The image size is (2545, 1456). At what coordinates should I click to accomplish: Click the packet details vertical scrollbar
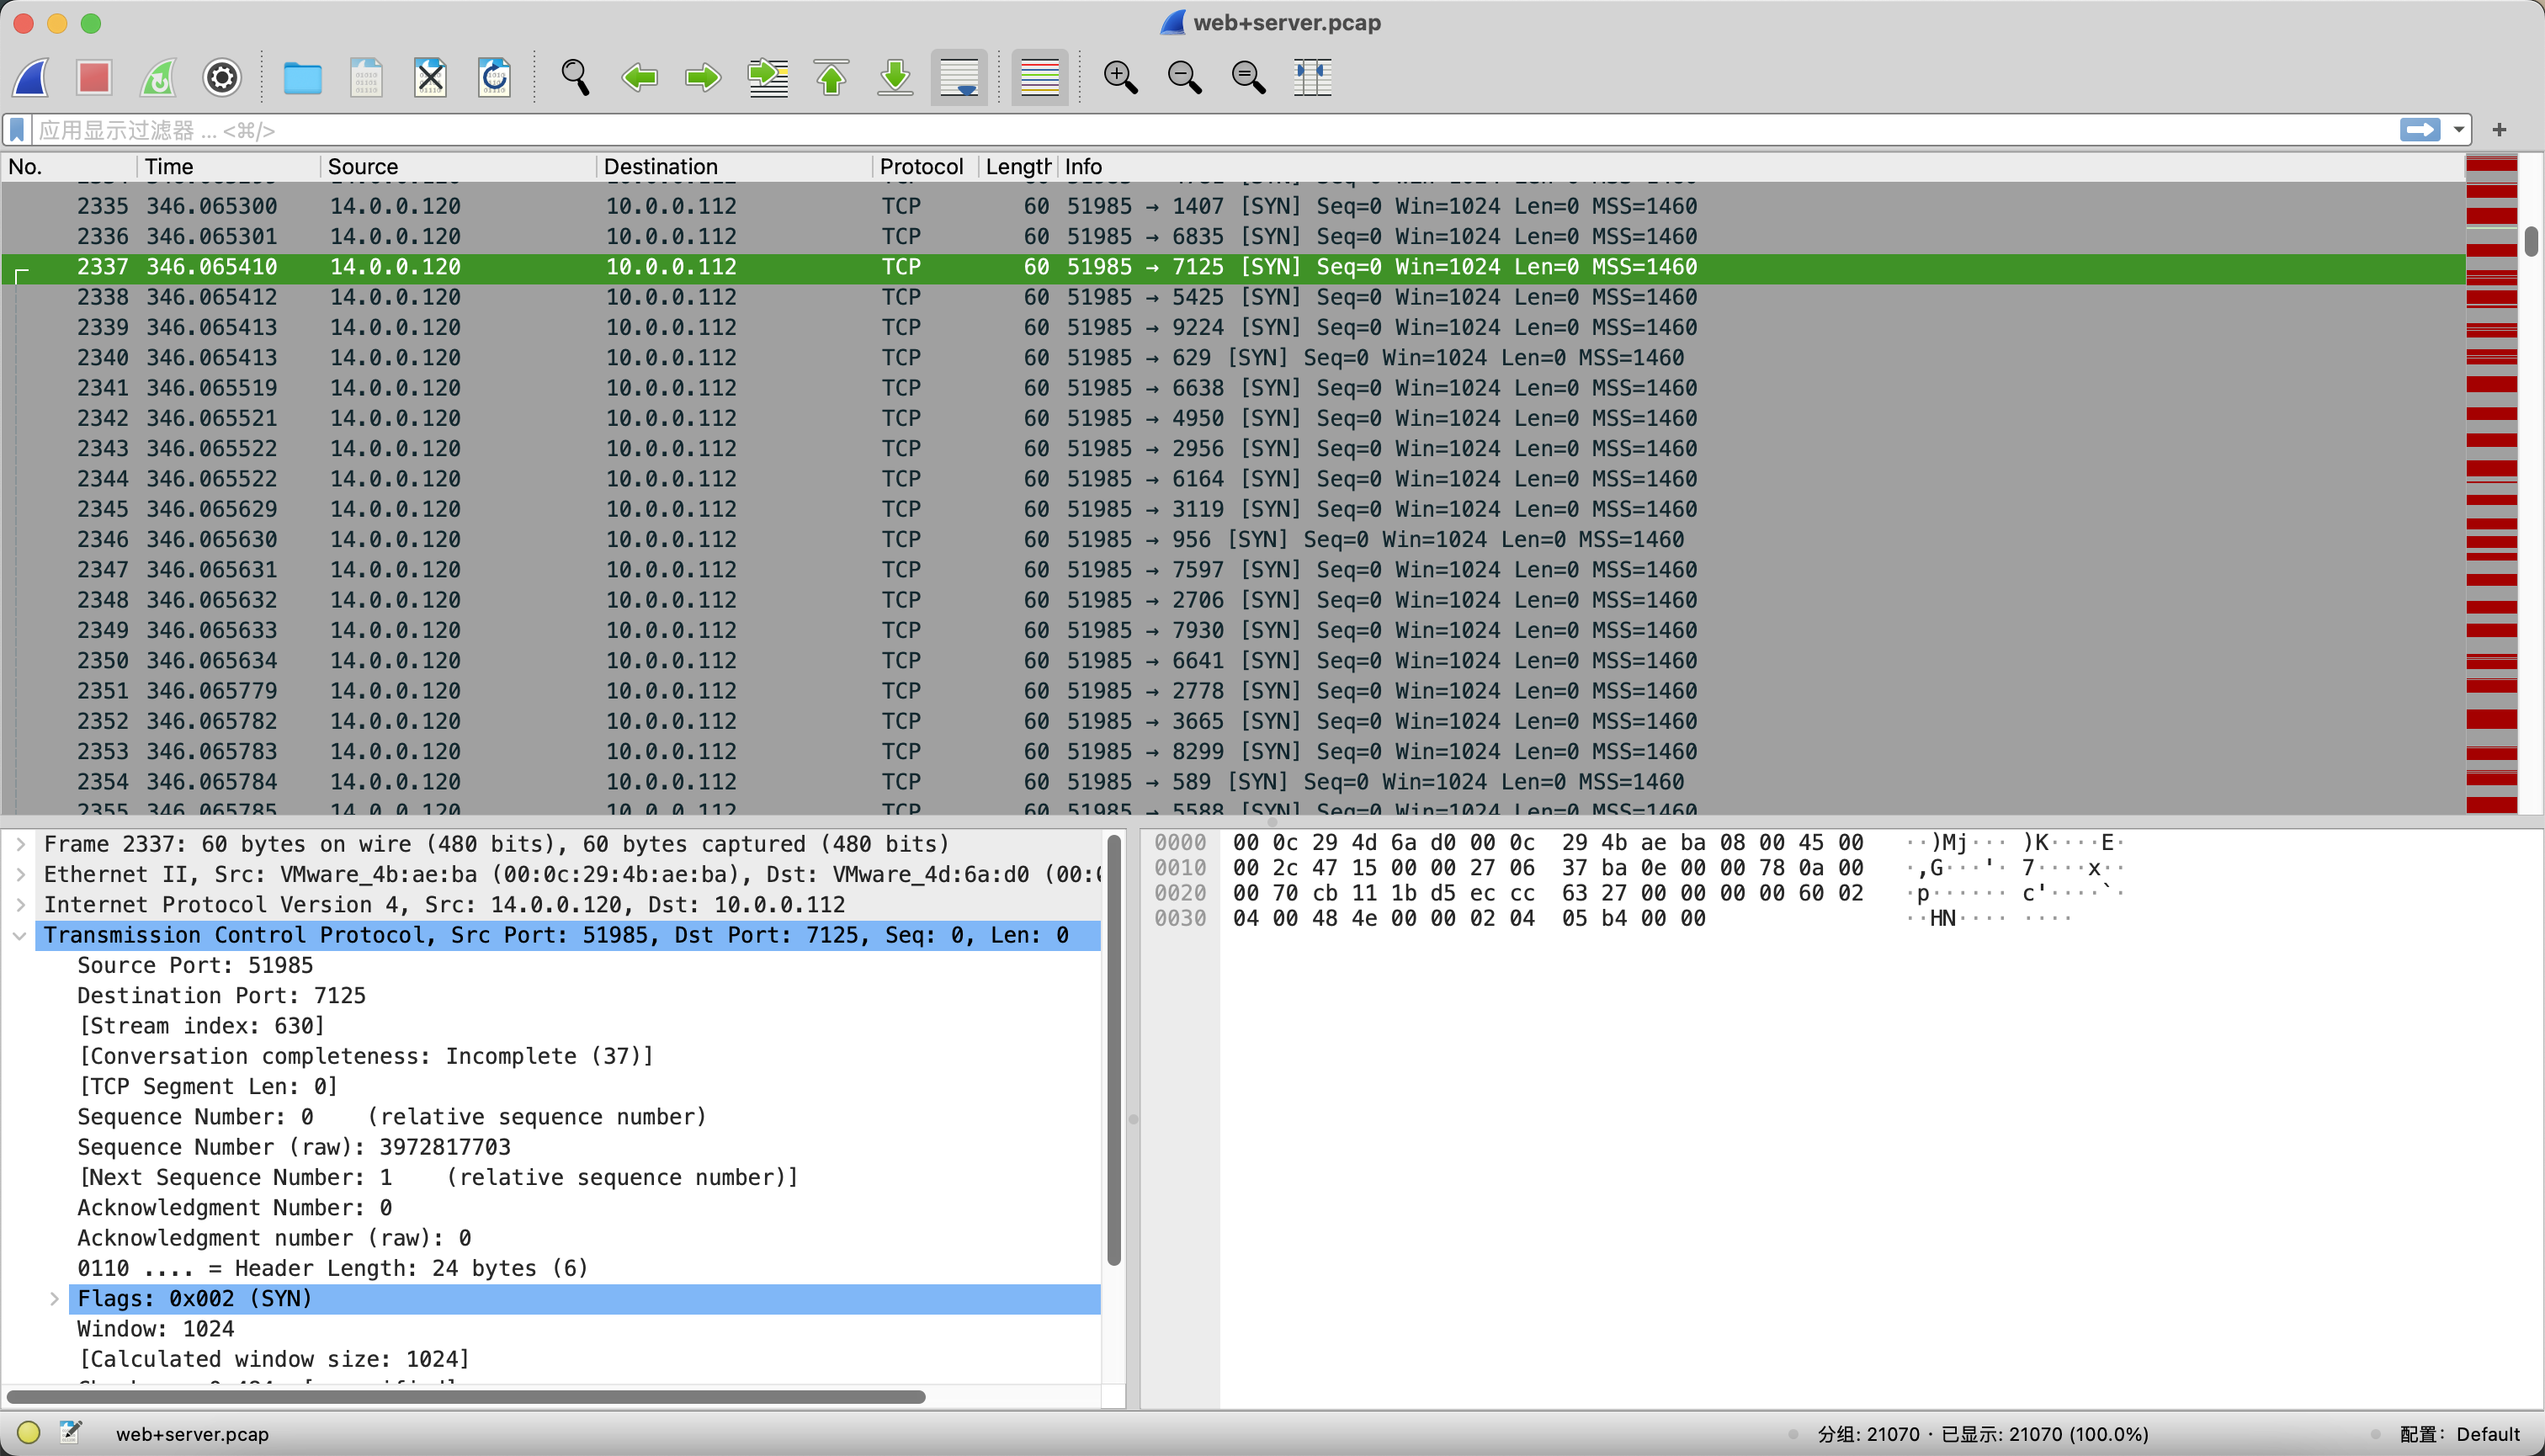click(1114, 1050)
